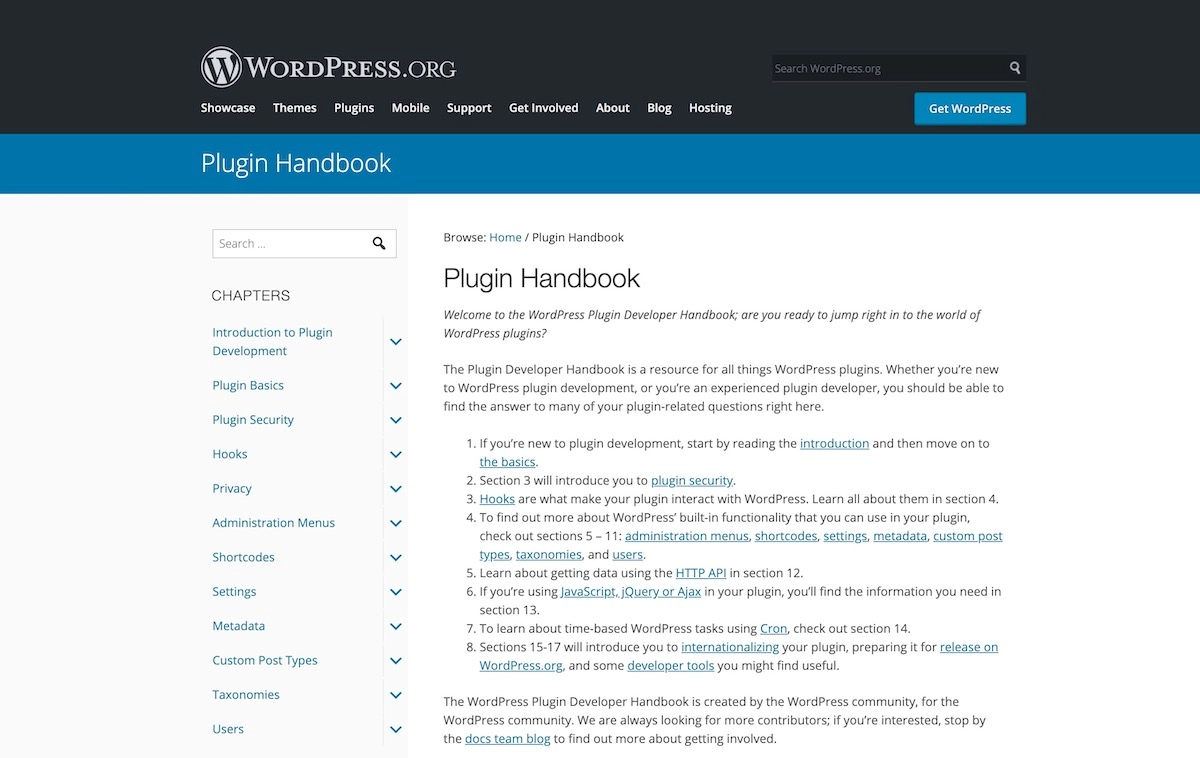Follow the taxonomies link in article
Image resolution: width=1200 pixels, height=758 pixels.
(x=549, y=555)
